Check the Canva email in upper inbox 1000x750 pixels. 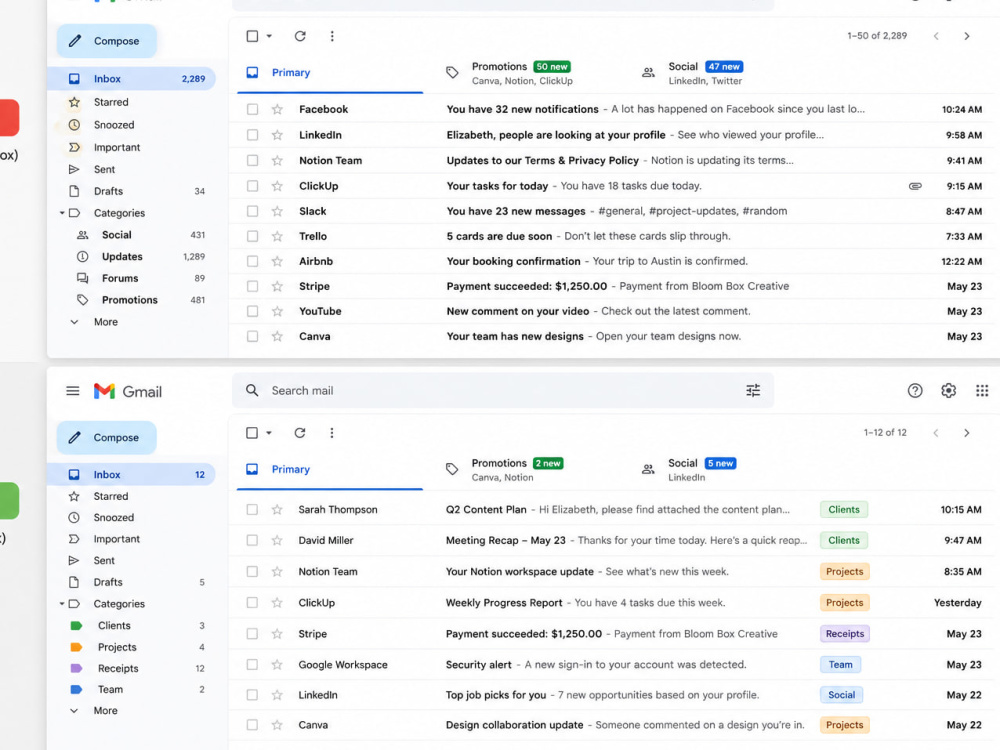[x=253, y=336]
